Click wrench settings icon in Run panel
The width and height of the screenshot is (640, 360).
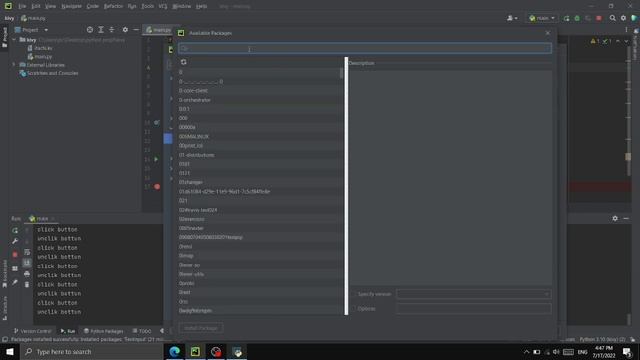pos(15,241)
